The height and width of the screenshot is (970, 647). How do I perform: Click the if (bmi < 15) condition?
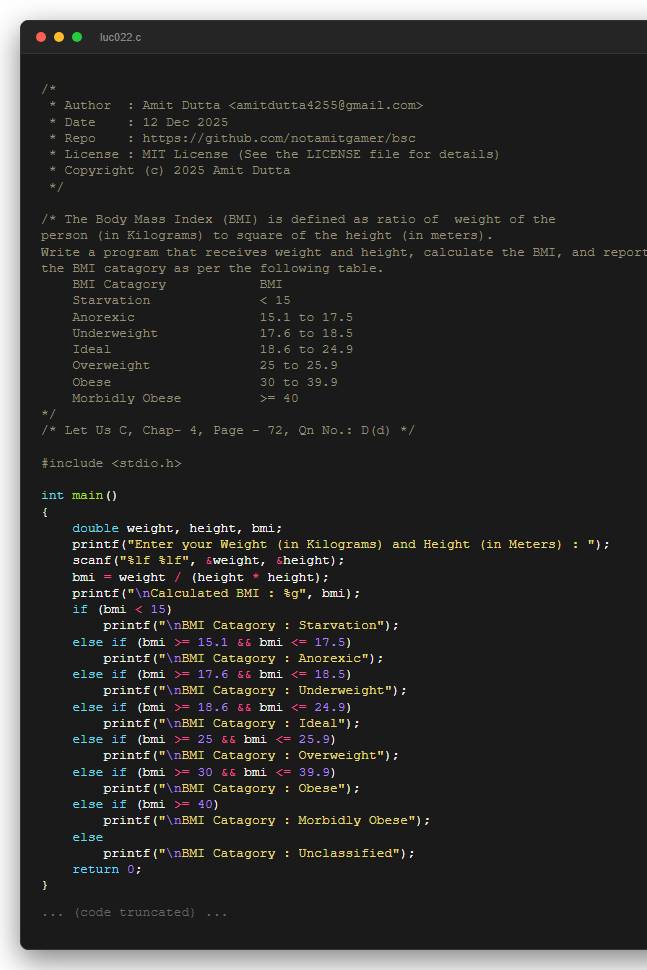pos(122,609)
